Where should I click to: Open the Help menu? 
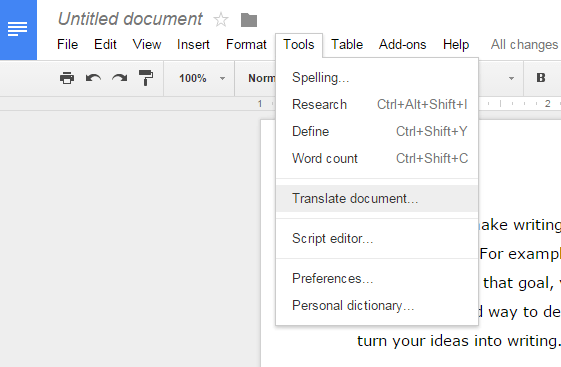click(x=456, y=45)
